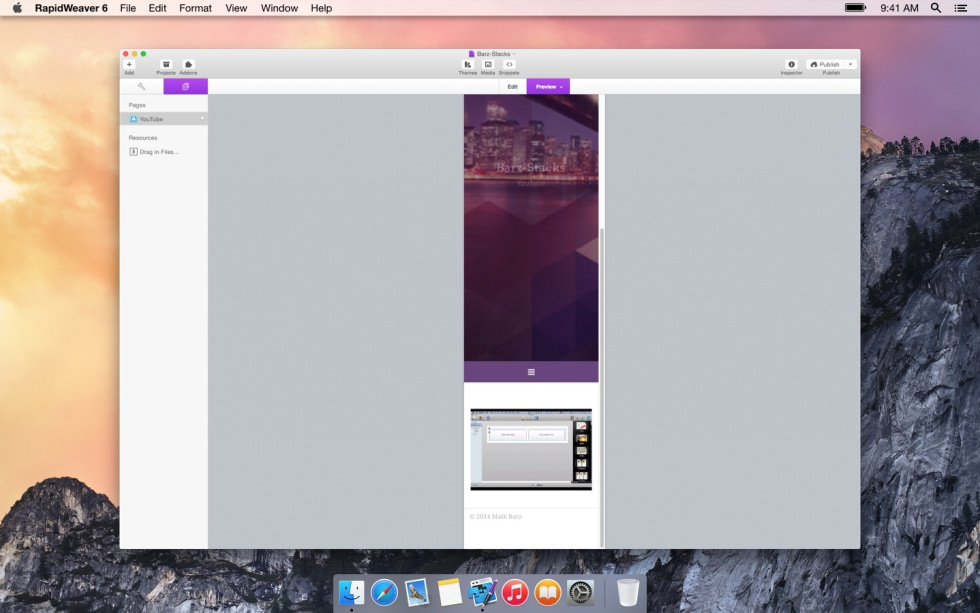The height and width of the screenshot is (613, 980).
Task: Click the Publish button
Action: click(825, 64)
